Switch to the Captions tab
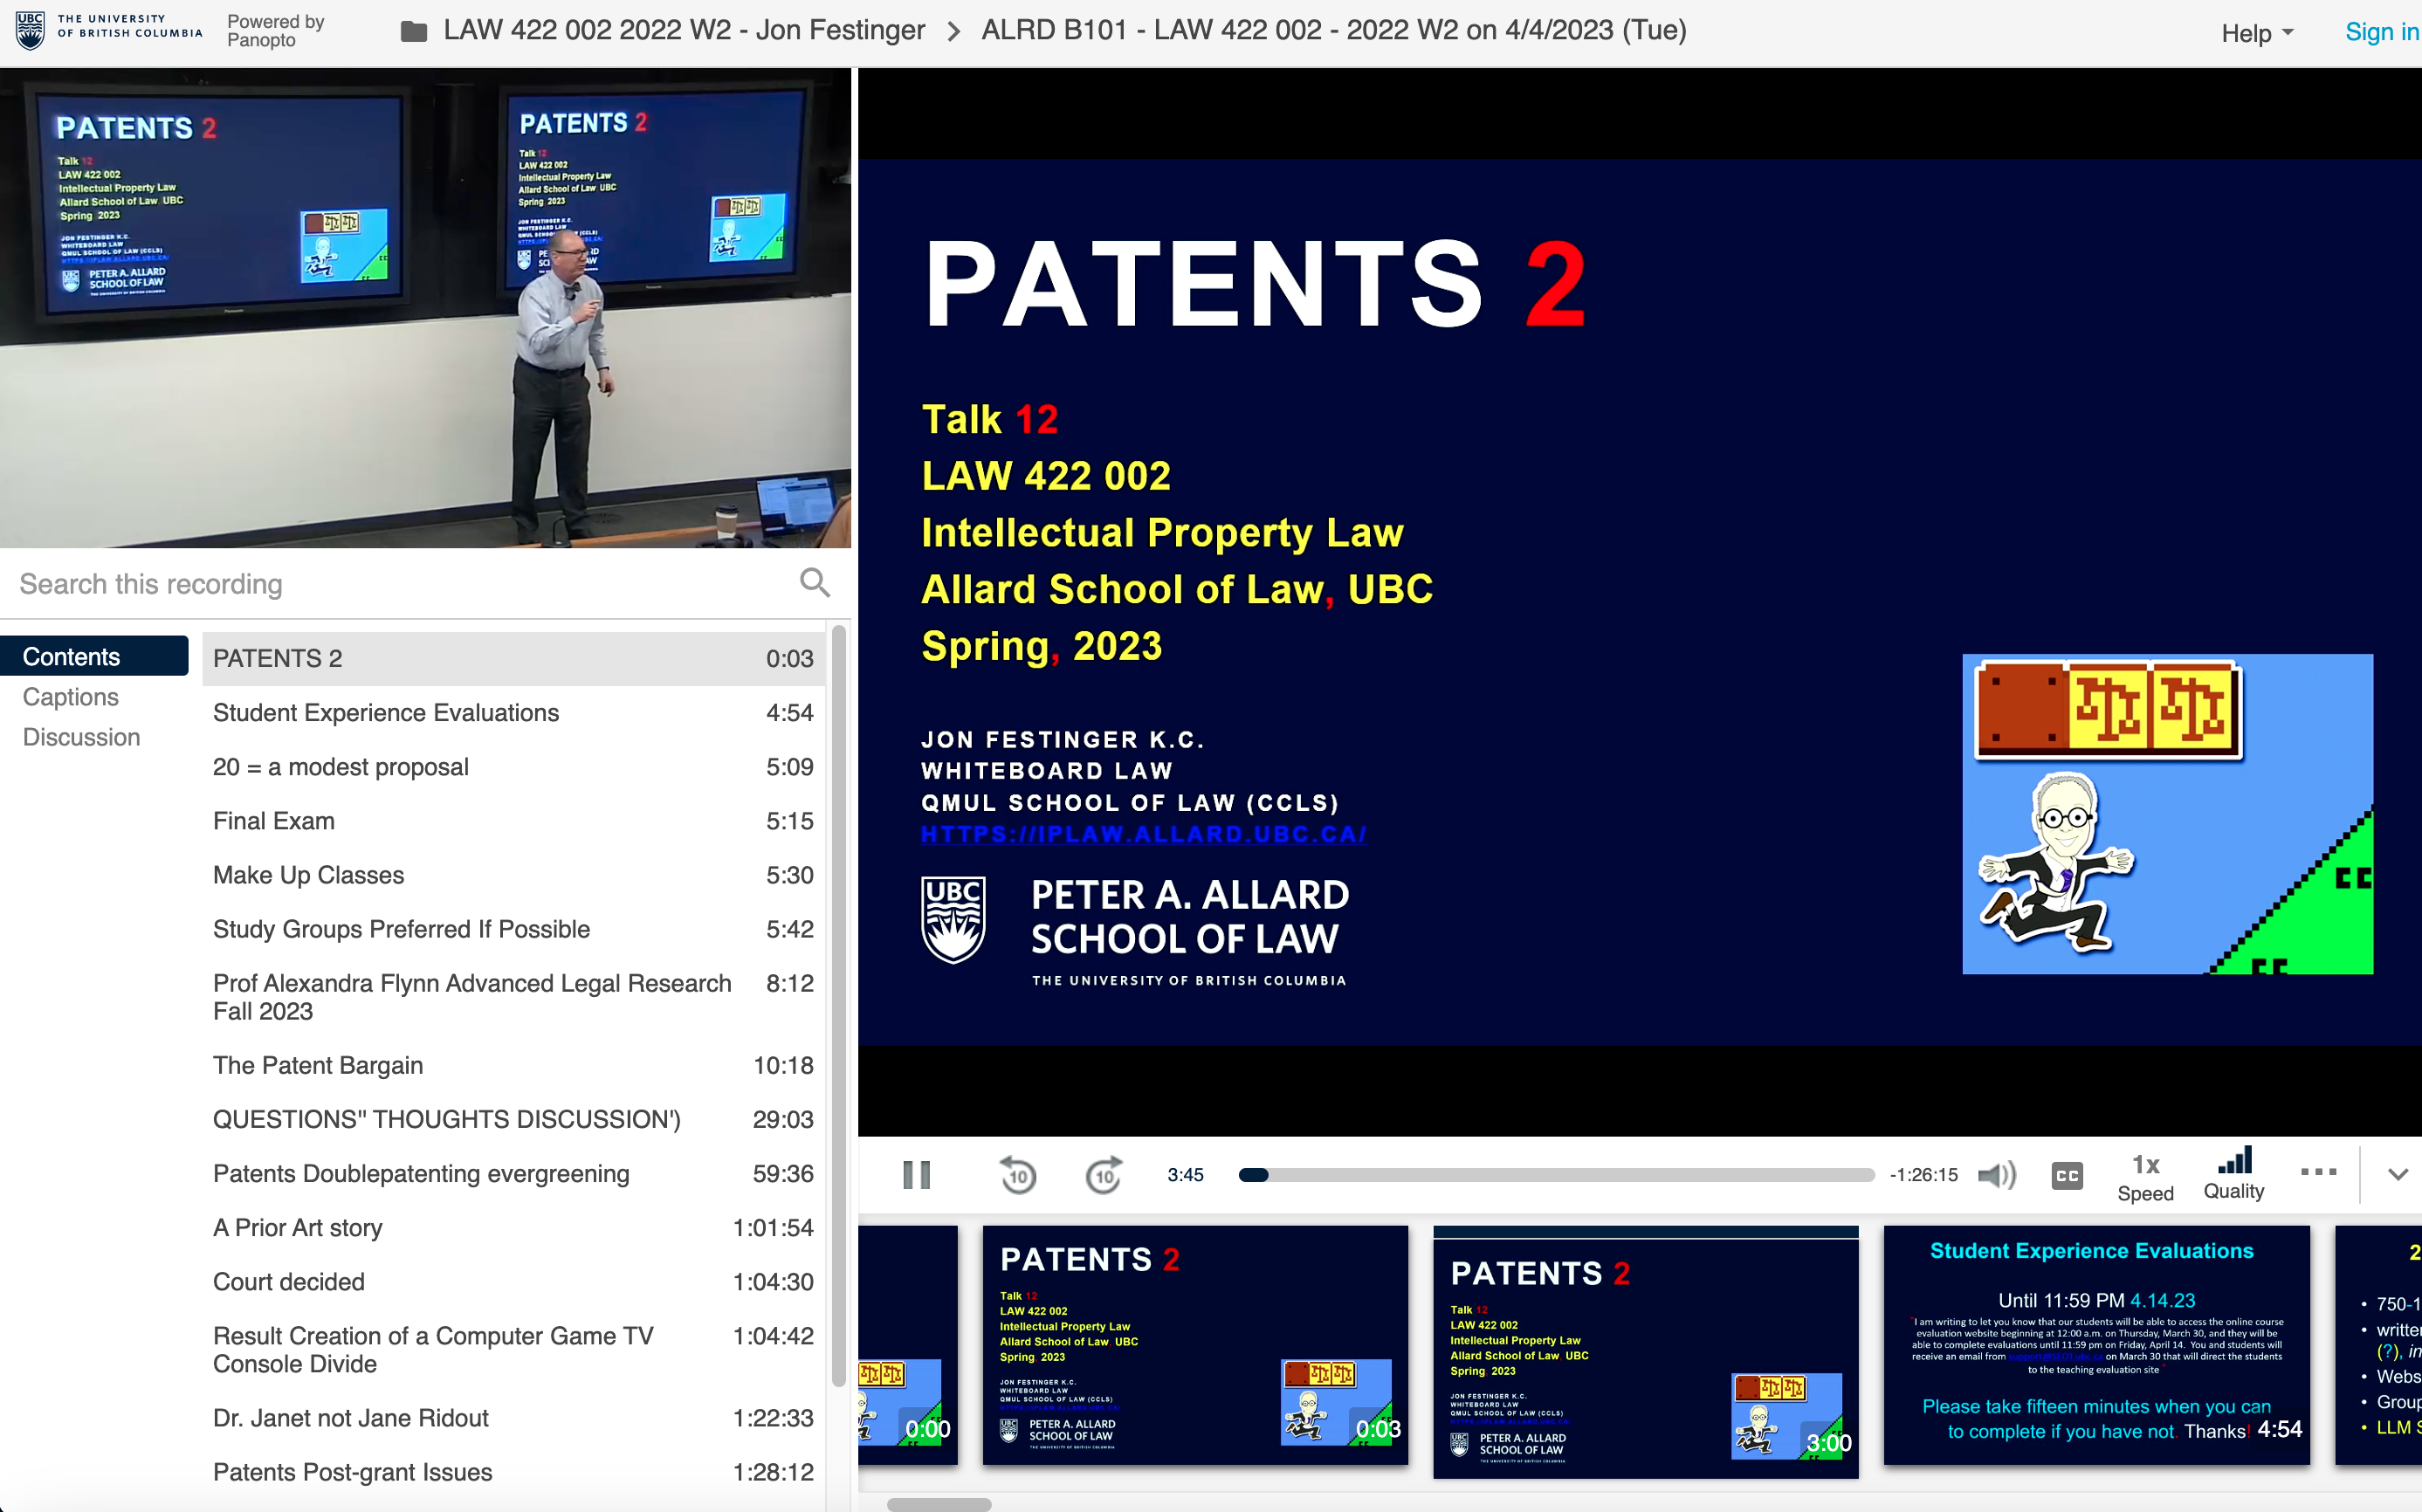 point(71,697)
